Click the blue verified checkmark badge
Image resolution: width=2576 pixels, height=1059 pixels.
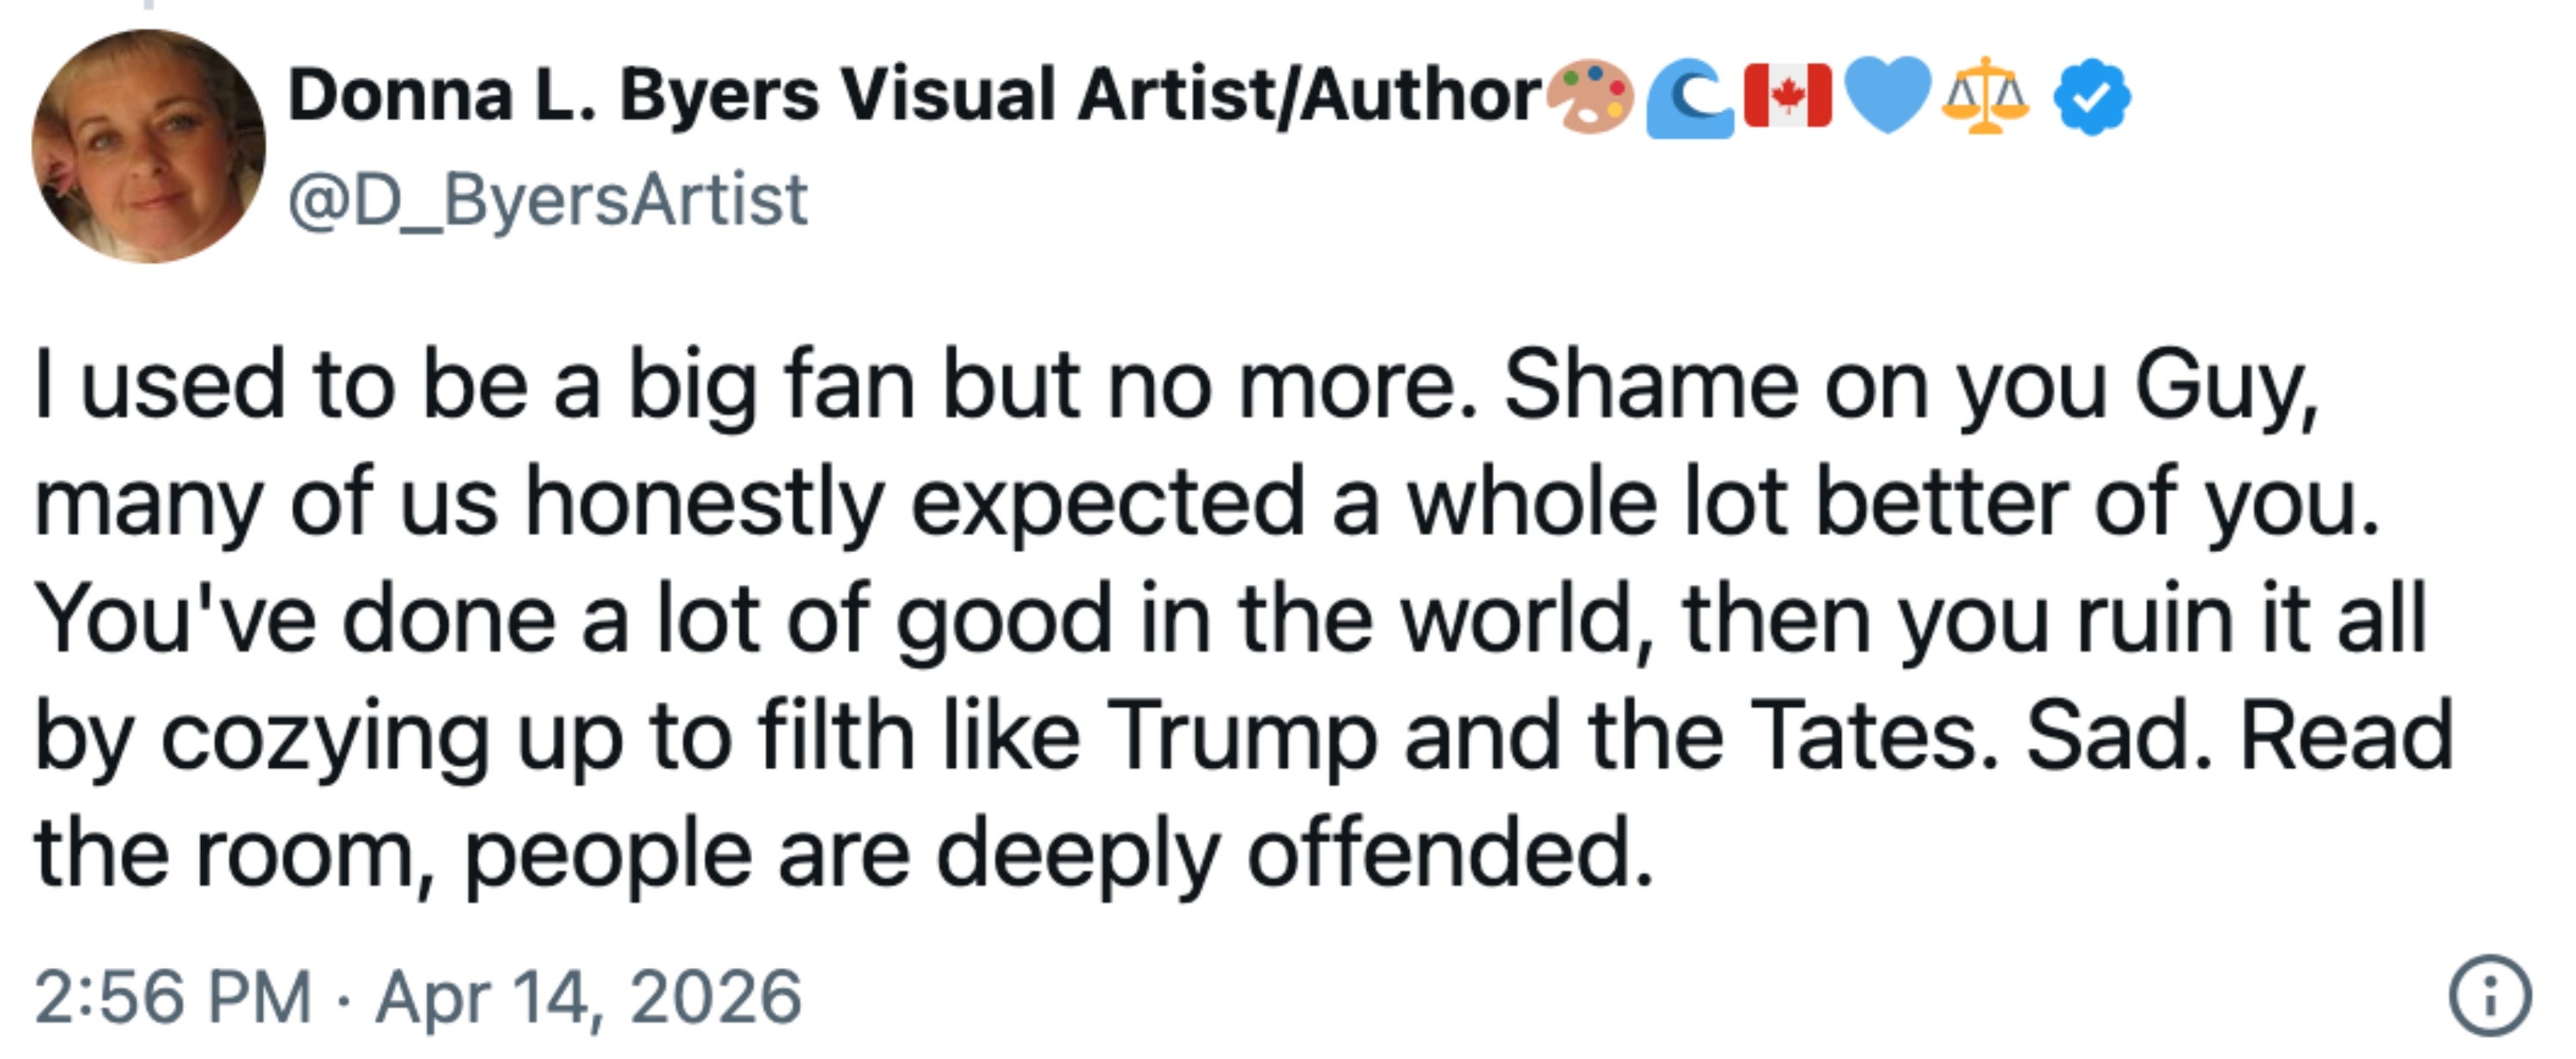(2091, 97)
